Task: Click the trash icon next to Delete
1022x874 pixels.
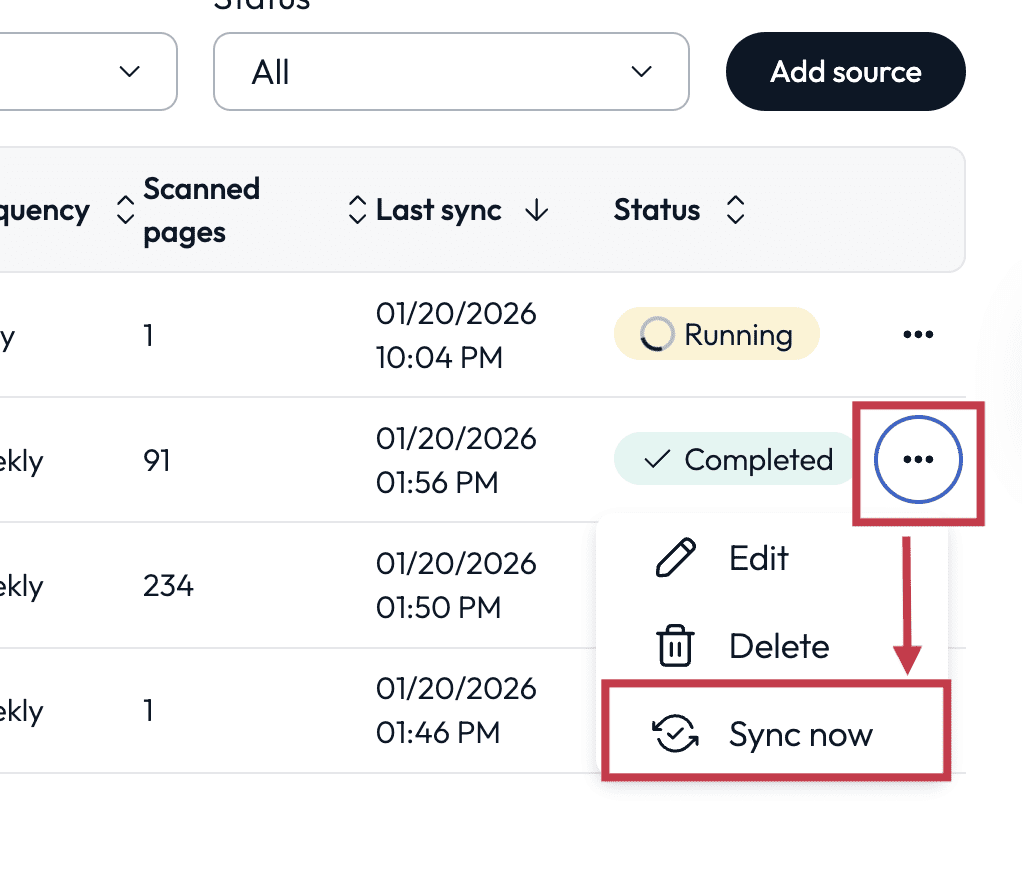Action: pyautogui.click(x=675, y=646)
